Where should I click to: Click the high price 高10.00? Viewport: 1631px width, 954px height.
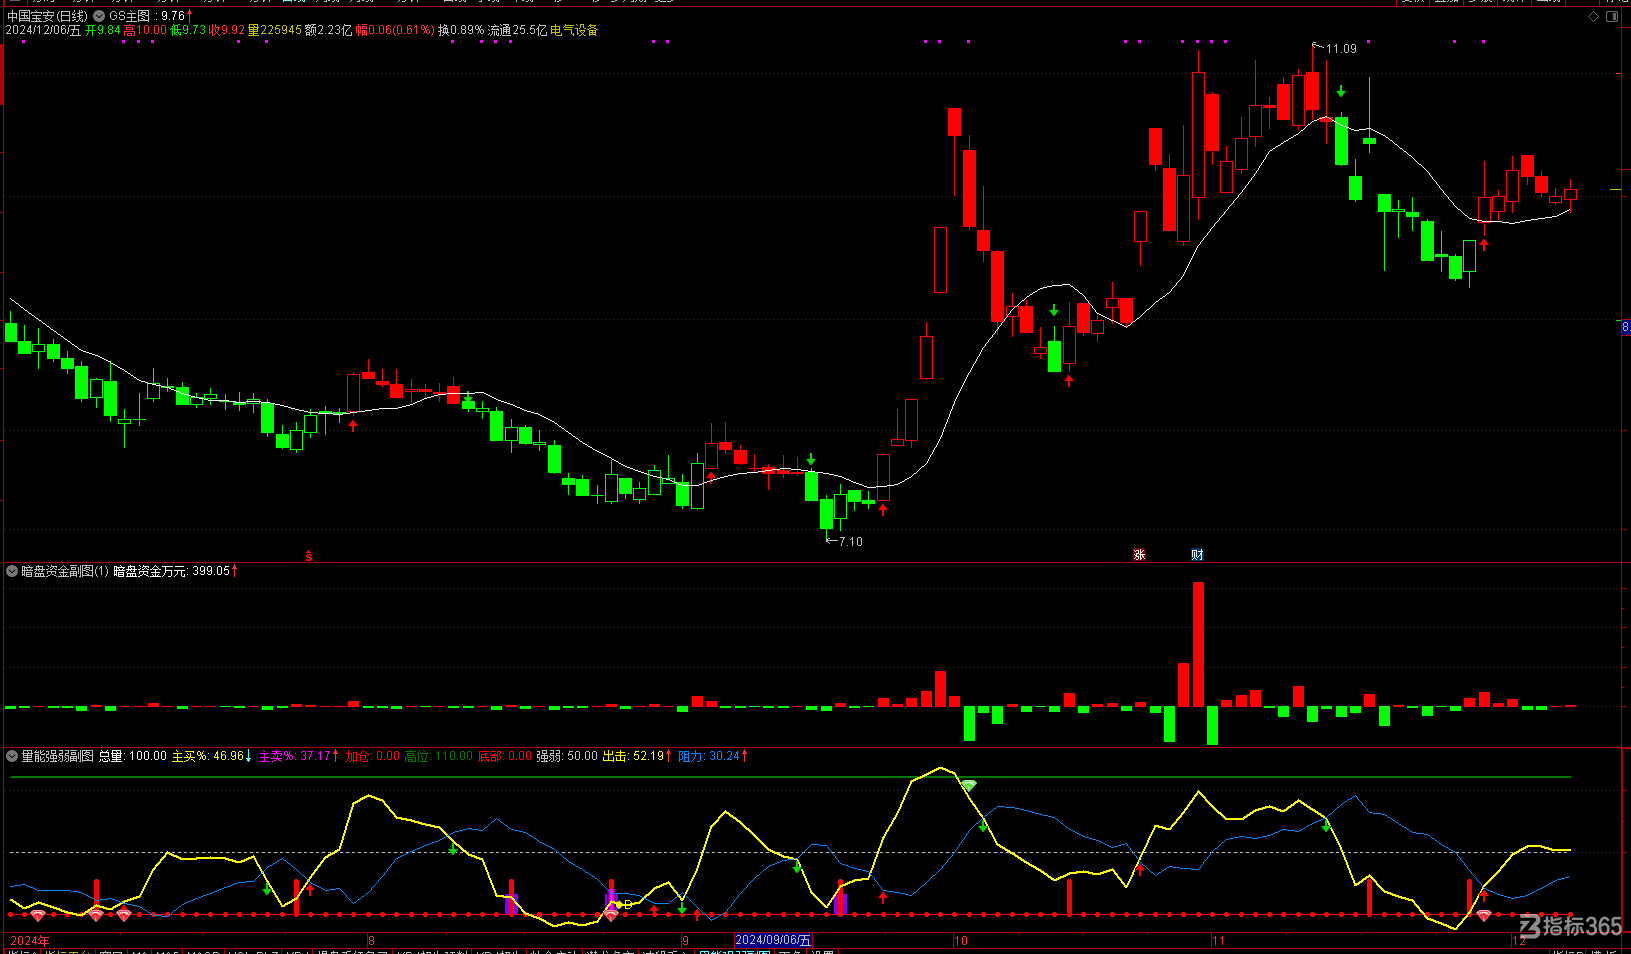(x=145, y=30)
